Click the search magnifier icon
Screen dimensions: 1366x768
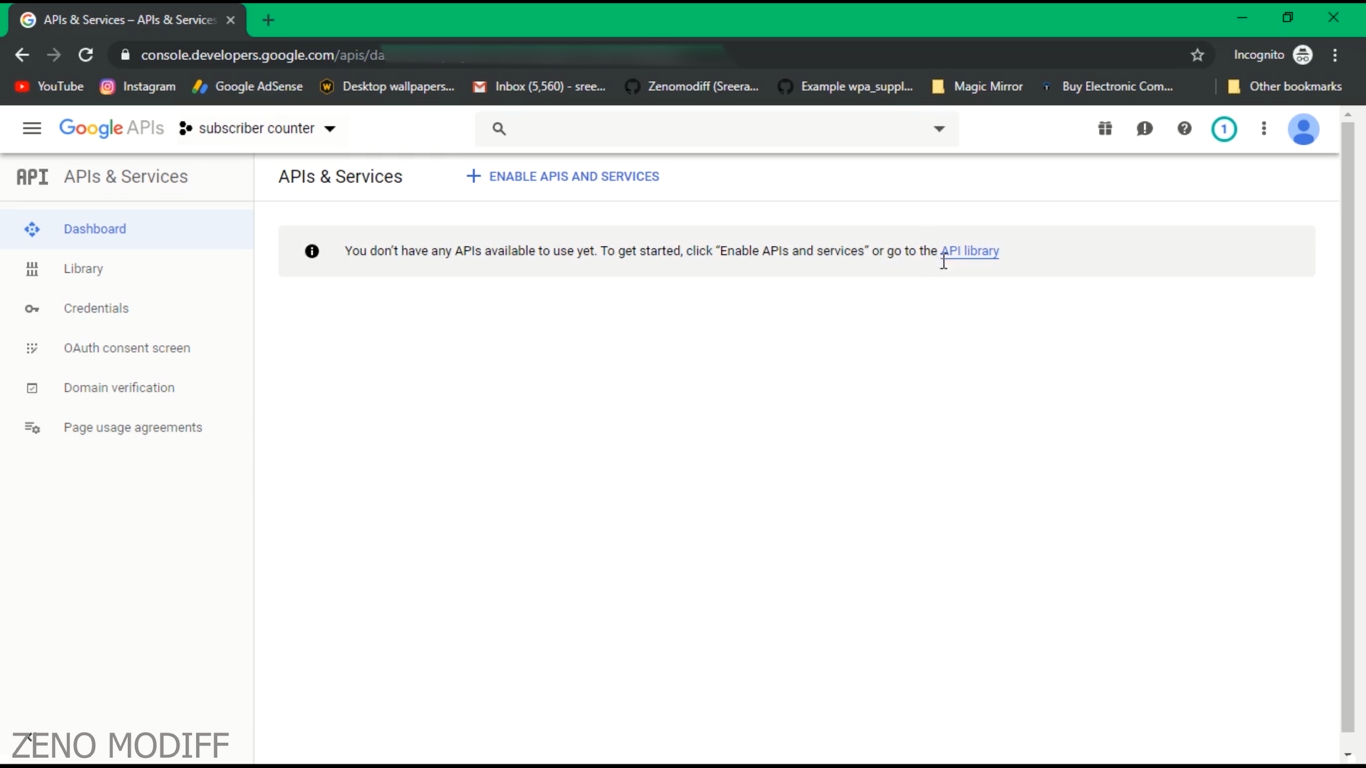[499, 129]
